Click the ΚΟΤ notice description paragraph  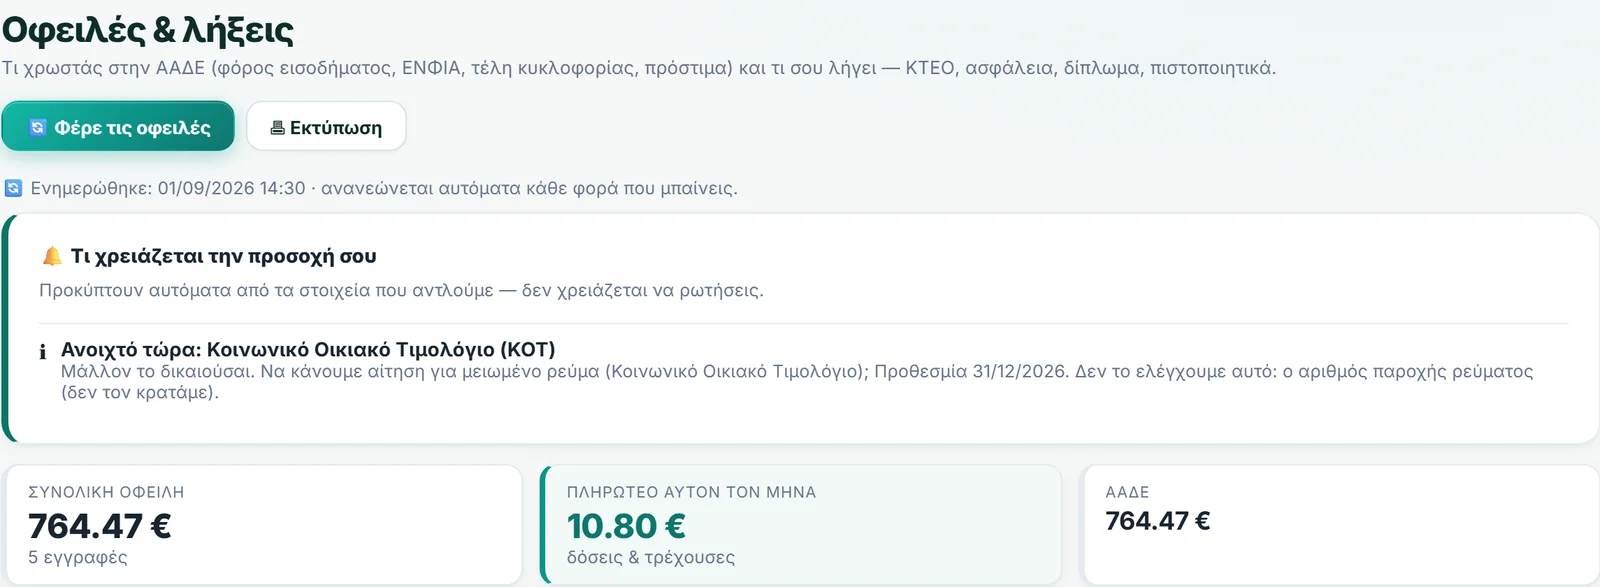pos(797,381)
